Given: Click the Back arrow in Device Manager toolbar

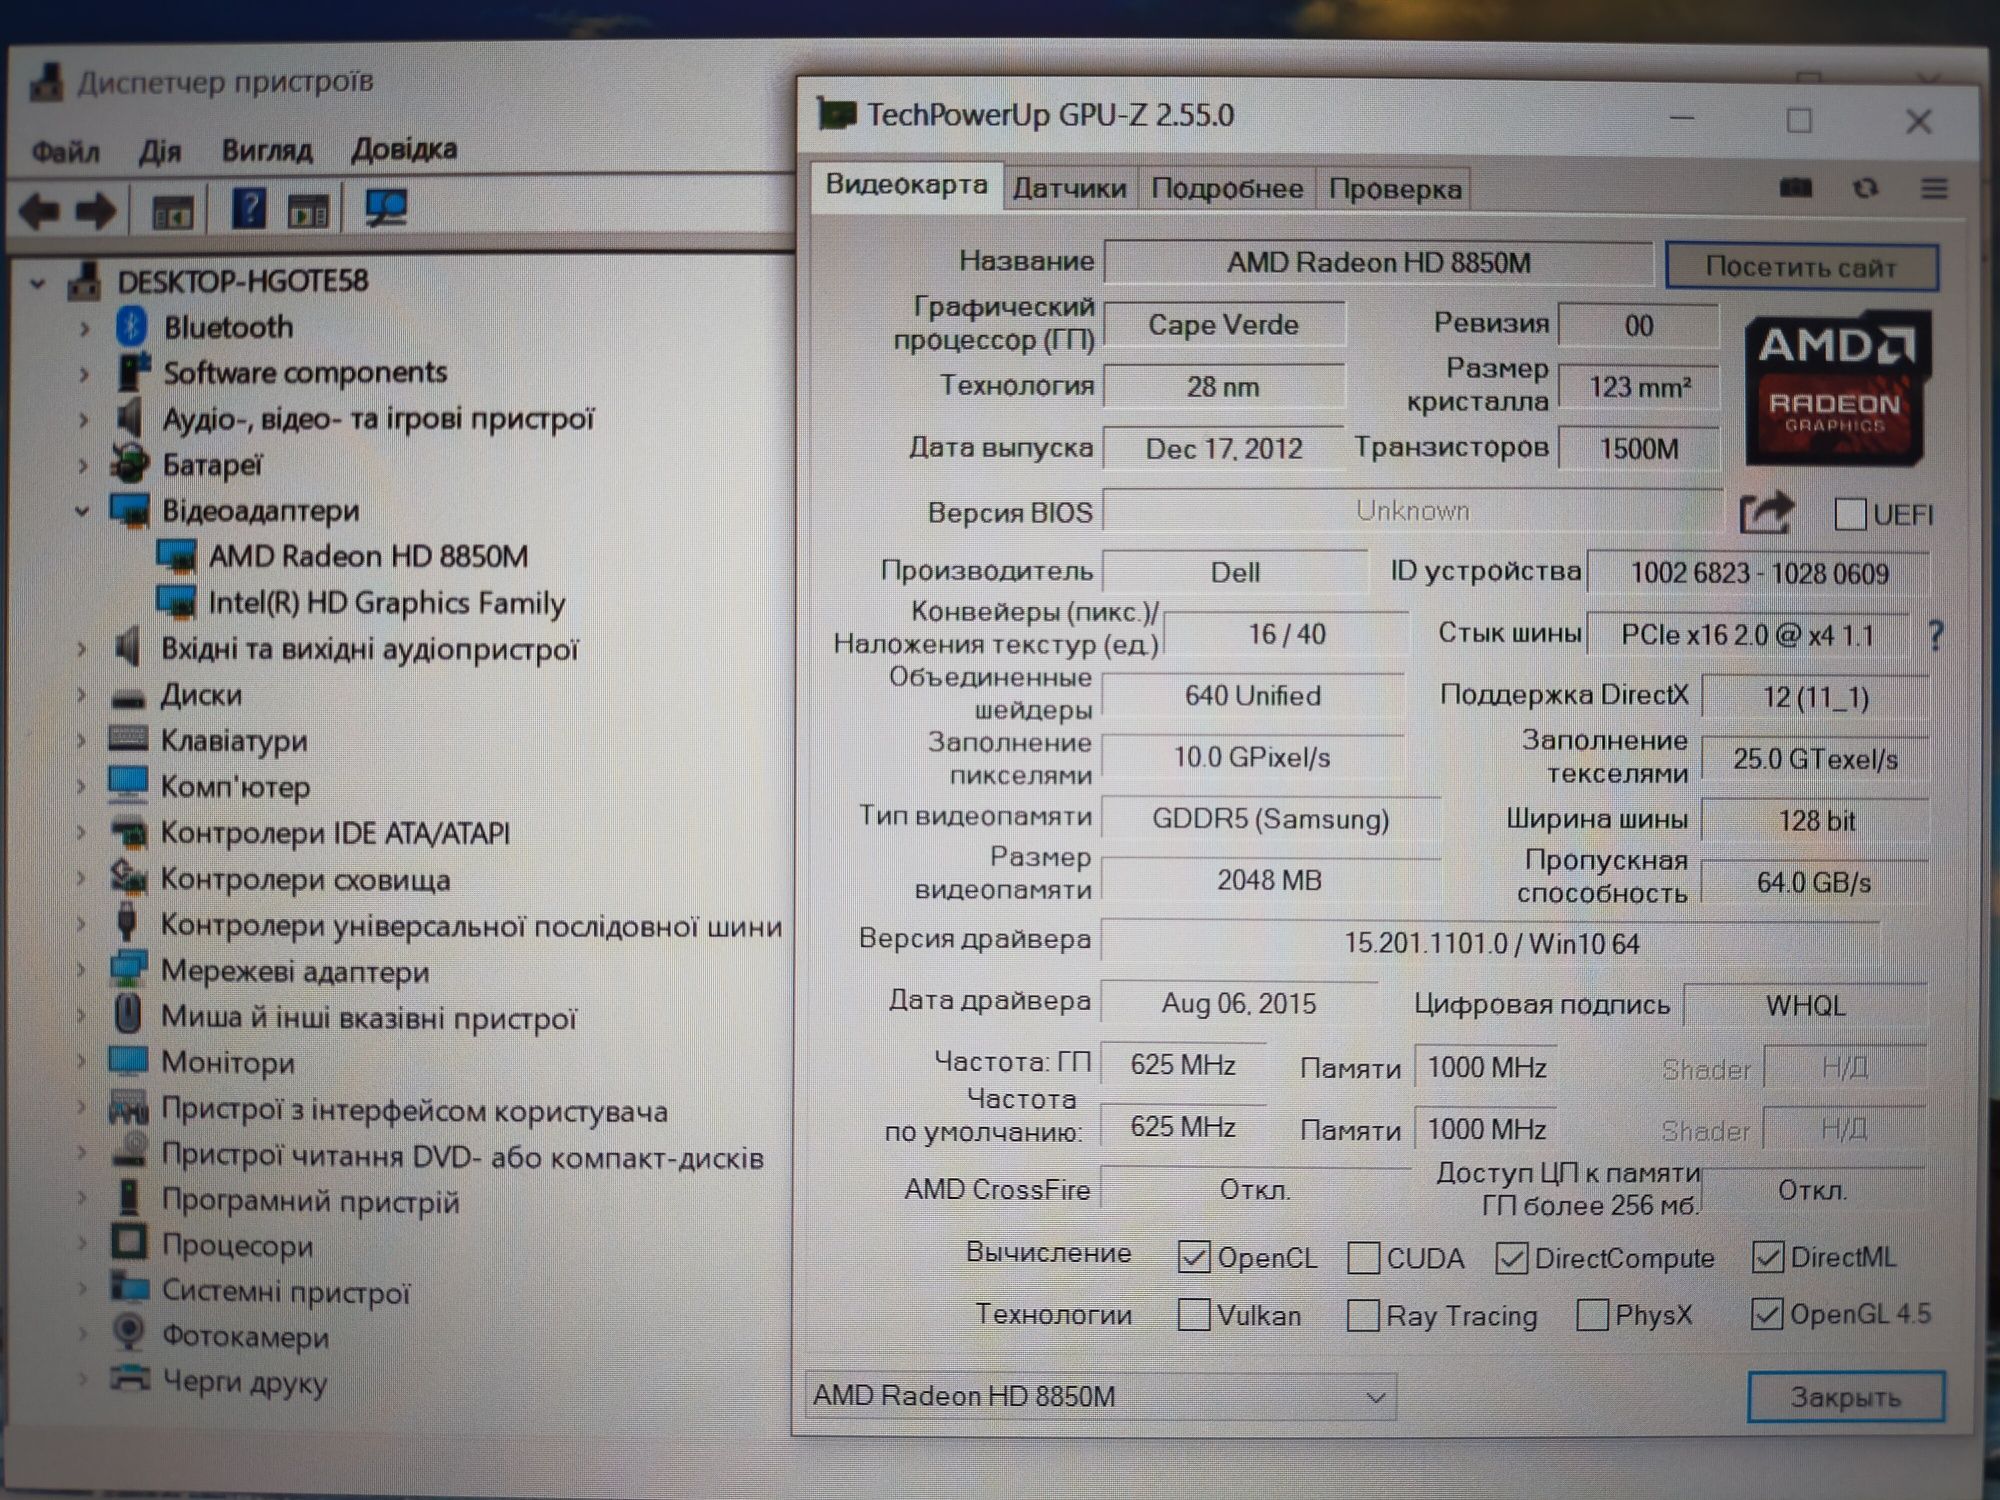Looking at the screenshot, I should pos(40,211).
